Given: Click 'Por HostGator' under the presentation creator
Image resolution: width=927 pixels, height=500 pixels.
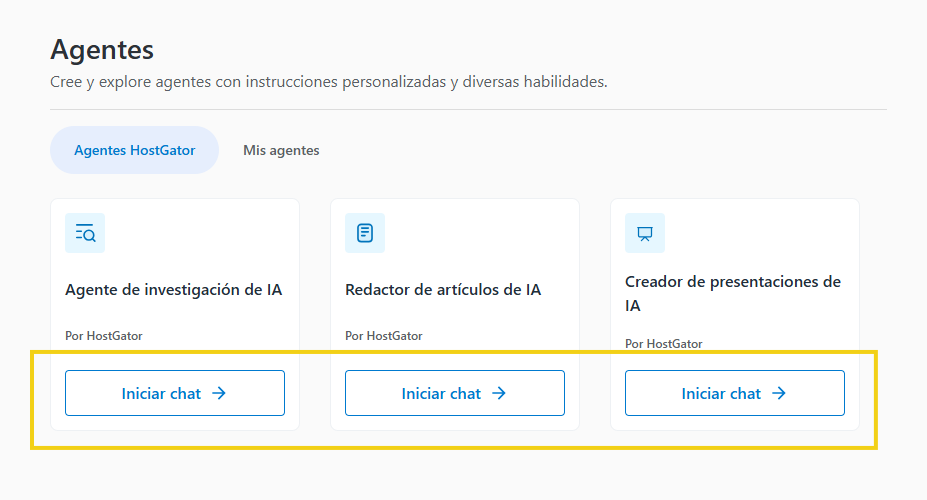Looking at the screenshot, I should tap(663, 343).
